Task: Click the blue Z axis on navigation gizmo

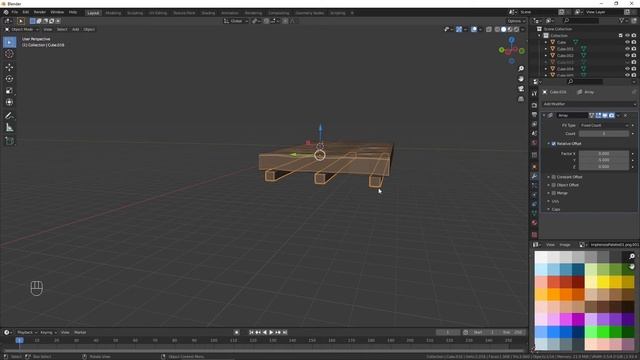Action: (512, 40)
